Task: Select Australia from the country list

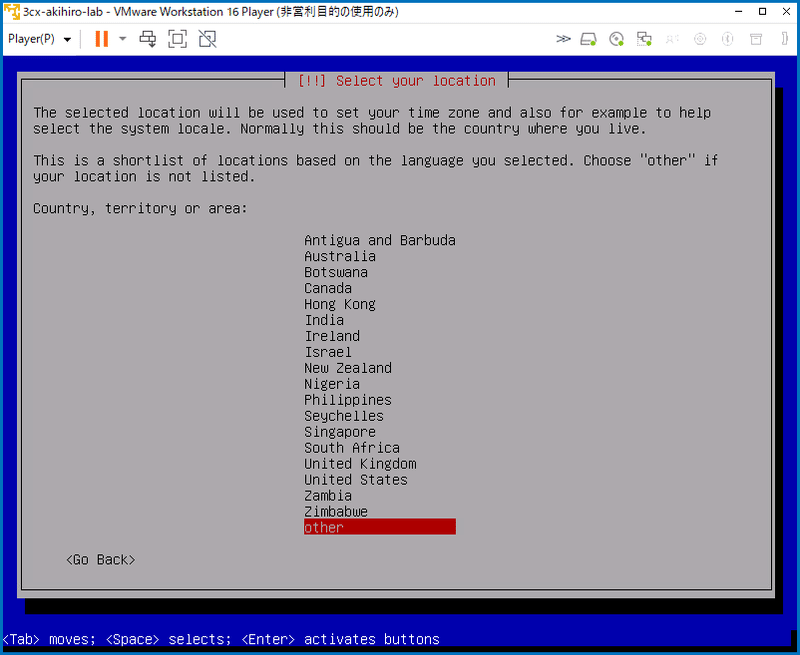Action: click(x=380, y=256)
